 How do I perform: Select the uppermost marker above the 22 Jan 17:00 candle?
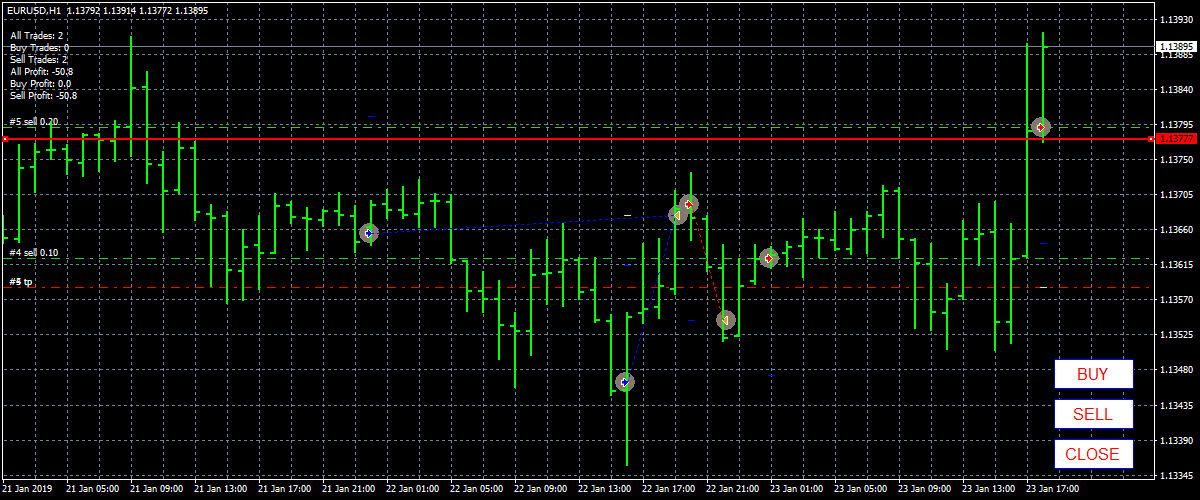click(688, 204)
